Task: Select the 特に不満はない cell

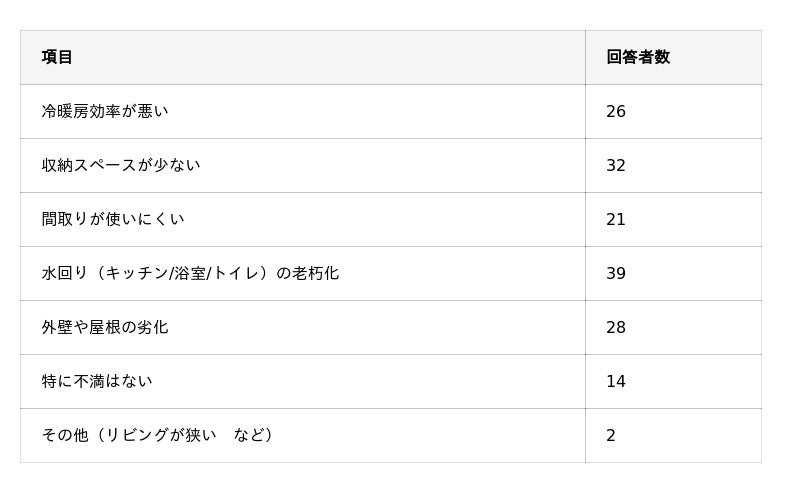Action: [x=97, y=381]
